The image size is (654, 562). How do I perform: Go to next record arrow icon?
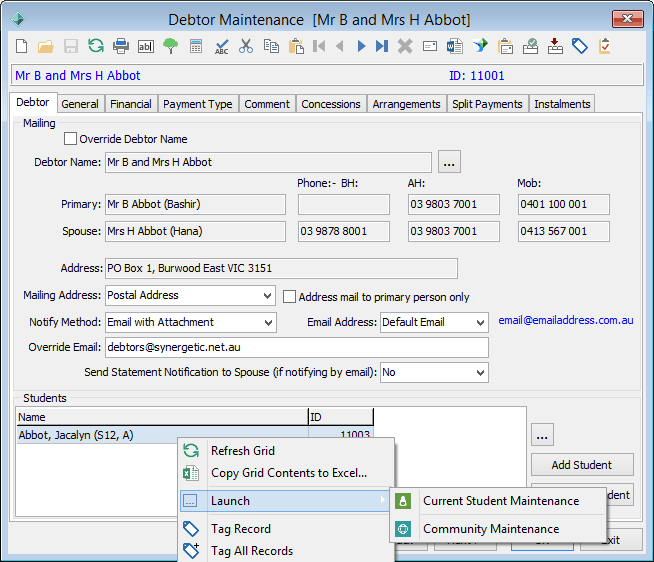361,46
